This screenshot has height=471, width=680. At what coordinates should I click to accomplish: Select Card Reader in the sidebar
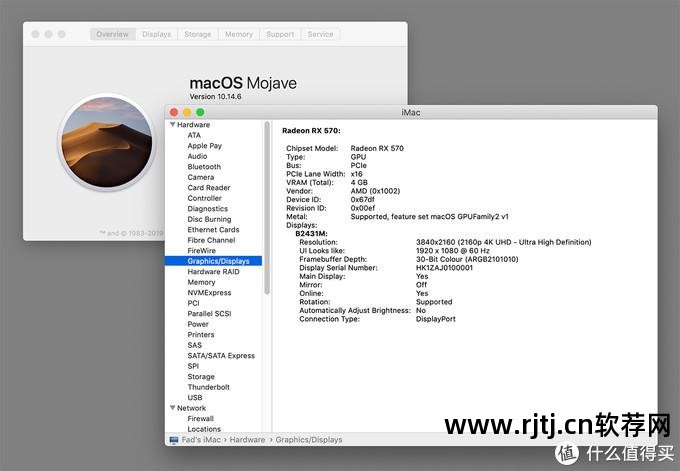209,188
